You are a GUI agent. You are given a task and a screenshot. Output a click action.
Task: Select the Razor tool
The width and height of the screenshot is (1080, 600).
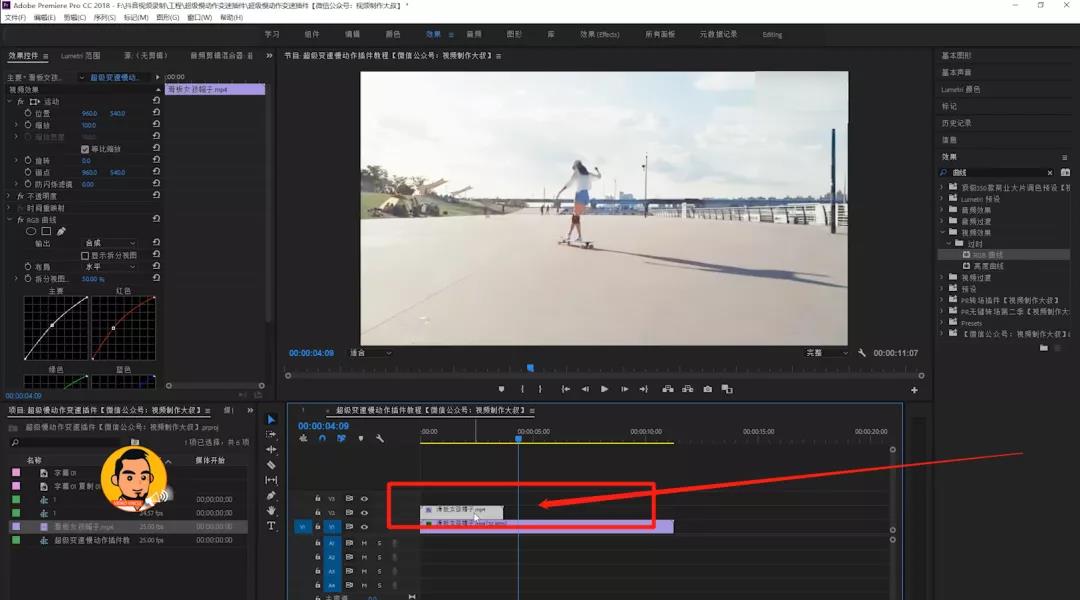pos(271,465)
